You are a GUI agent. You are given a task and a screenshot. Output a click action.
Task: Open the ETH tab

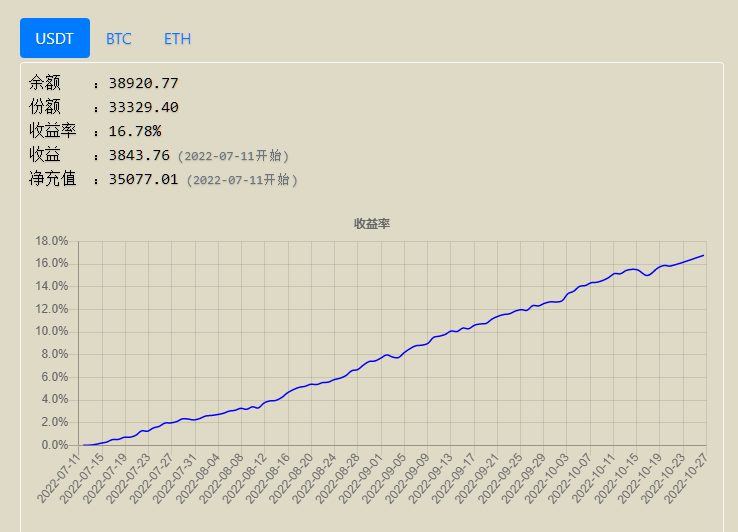(177, 39)
